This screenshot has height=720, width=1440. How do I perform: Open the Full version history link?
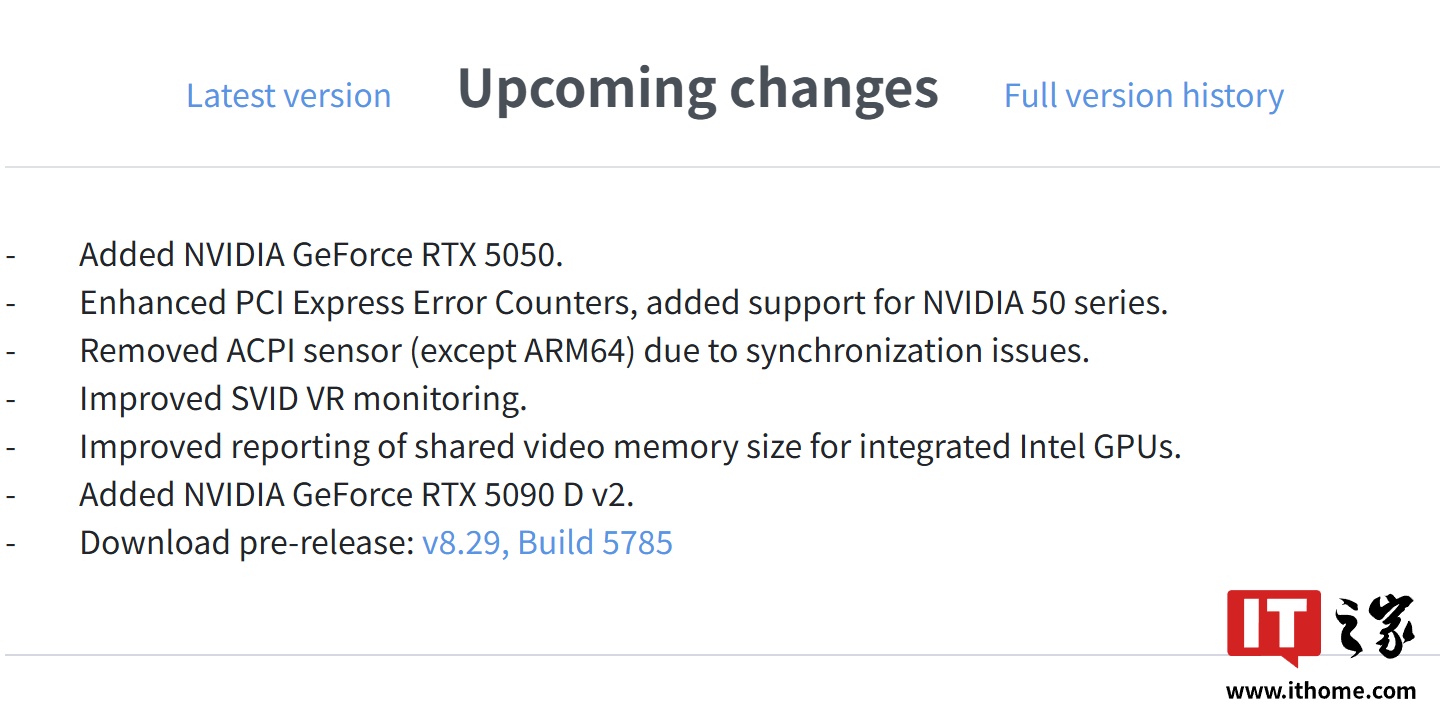coord(1143,96)
